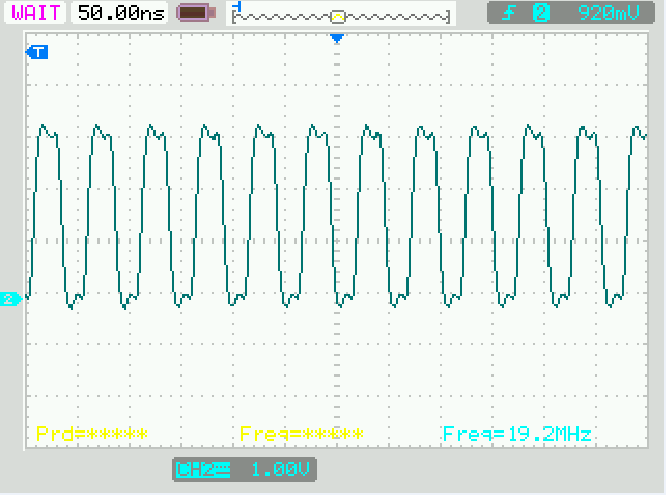
Task: Click the USB storage device icon
Action: 196,13
